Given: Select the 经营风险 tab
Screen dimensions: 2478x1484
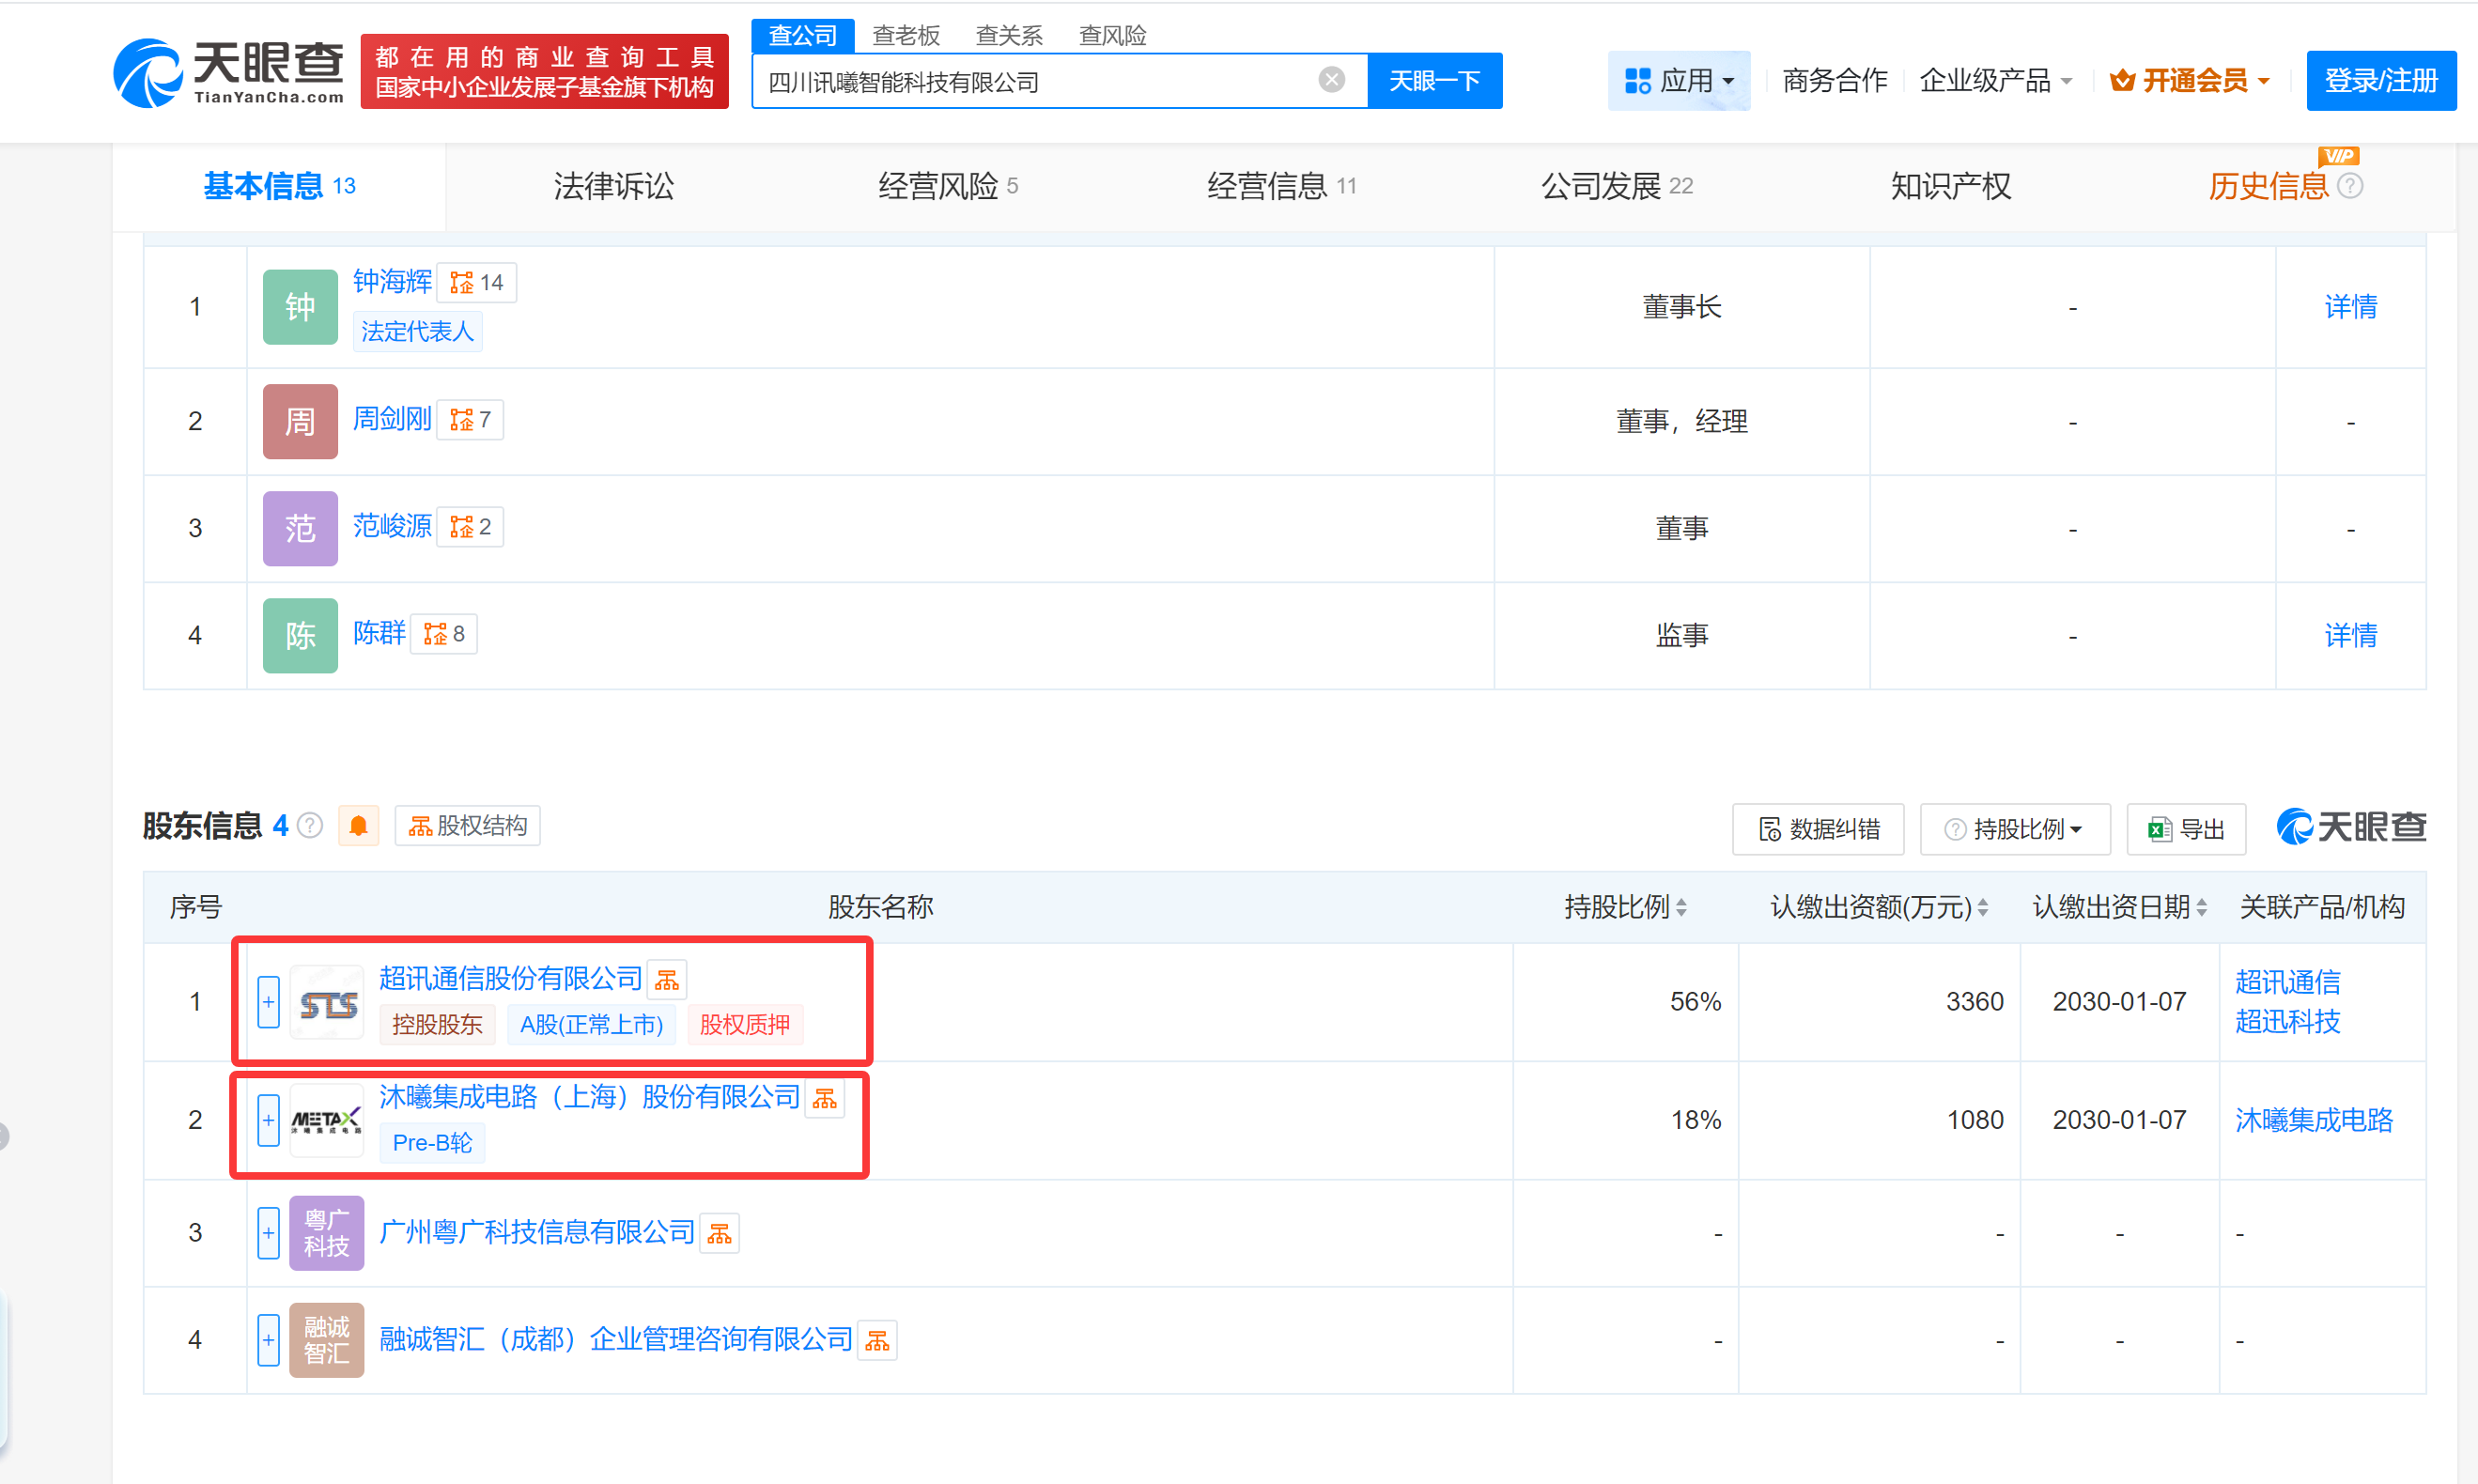Looking at the screenshot, I should (x=947, y=186).
